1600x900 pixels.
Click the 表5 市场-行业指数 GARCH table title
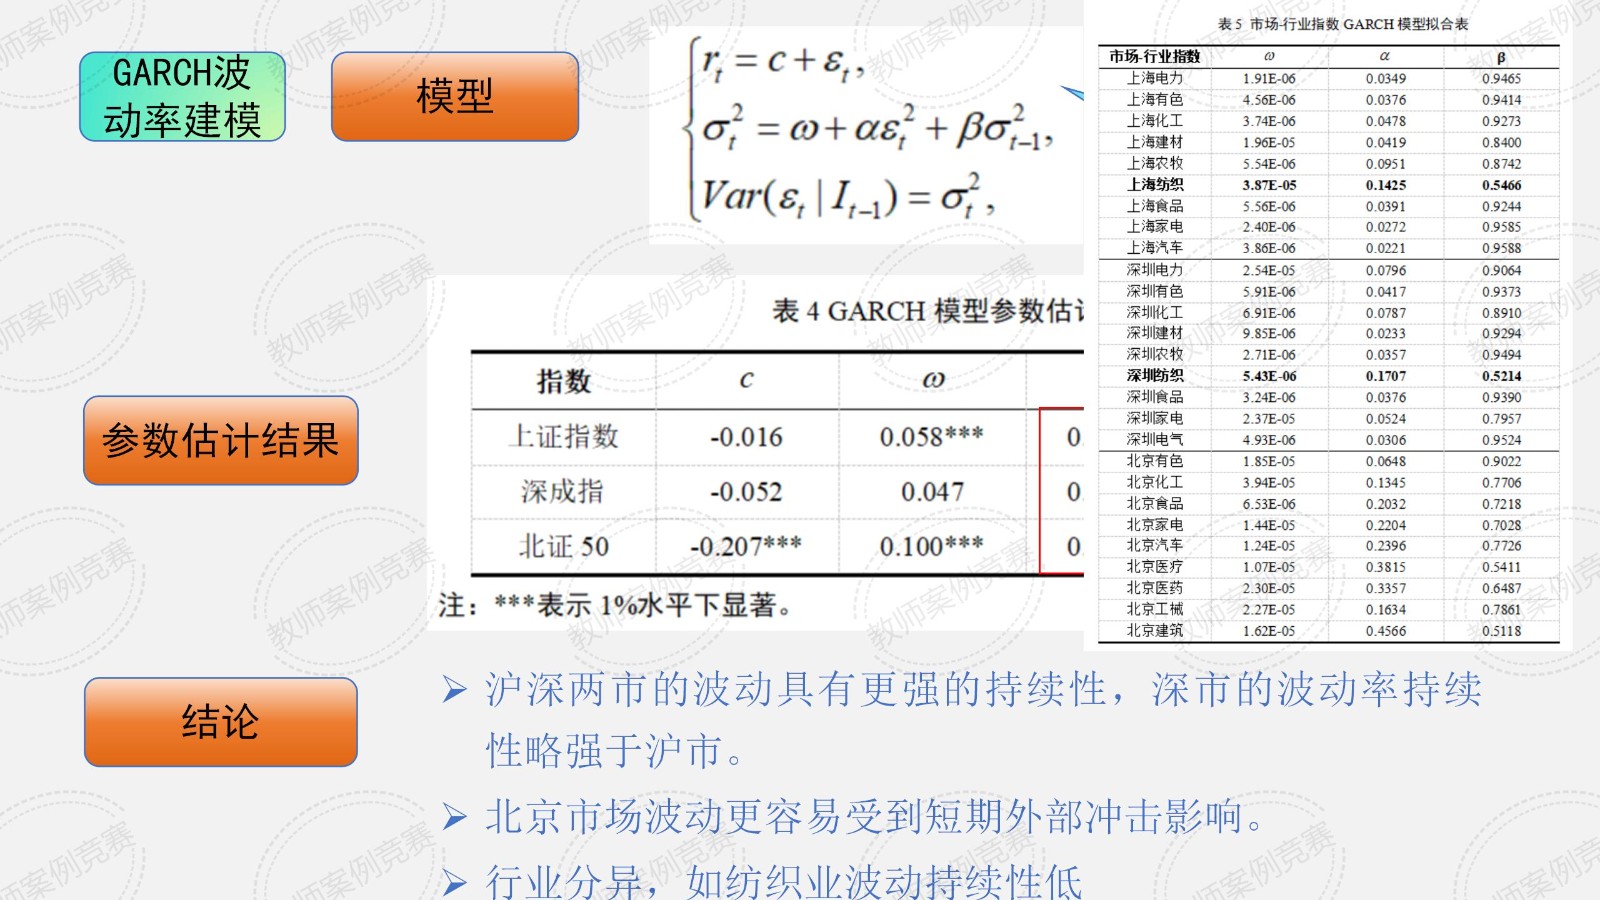pyautogui.click(x=1342, y=24)
